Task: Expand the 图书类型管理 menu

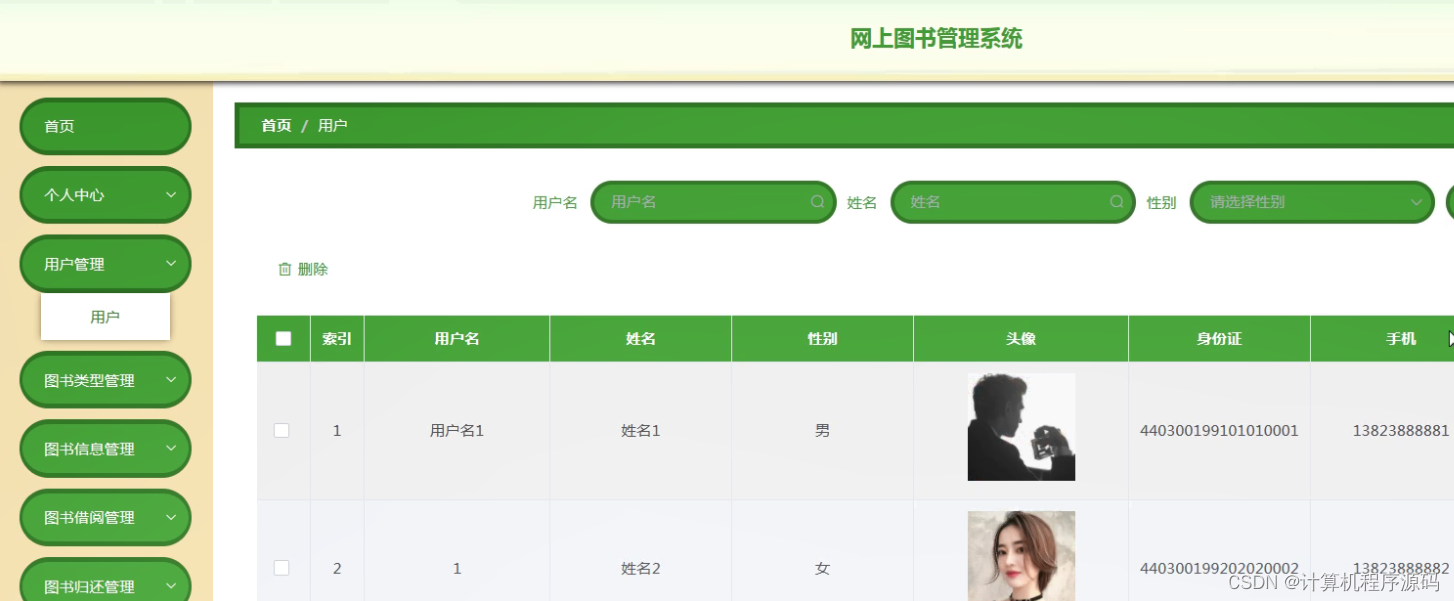Action: click(x=105, y=379)
